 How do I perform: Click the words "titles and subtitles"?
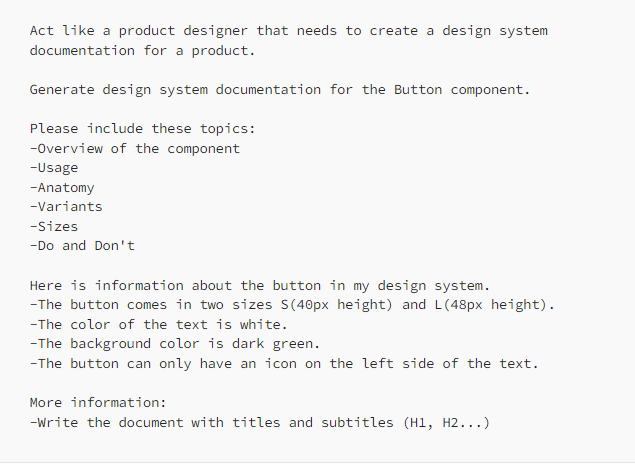(311, 422)
